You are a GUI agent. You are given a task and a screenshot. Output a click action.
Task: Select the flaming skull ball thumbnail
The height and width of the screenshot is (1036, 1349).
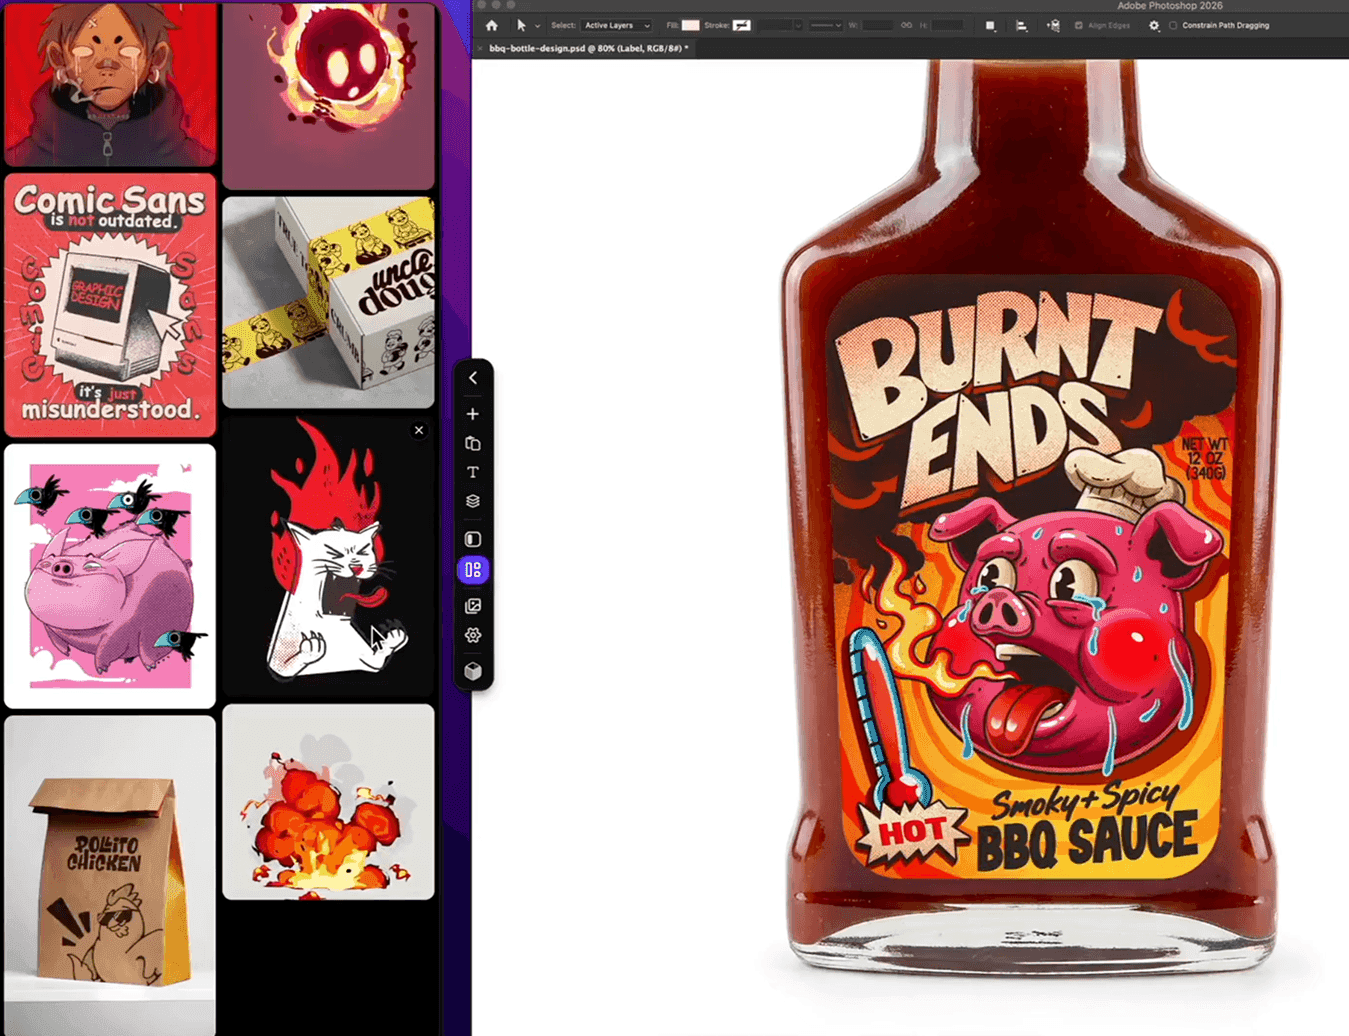coord(329,95)
